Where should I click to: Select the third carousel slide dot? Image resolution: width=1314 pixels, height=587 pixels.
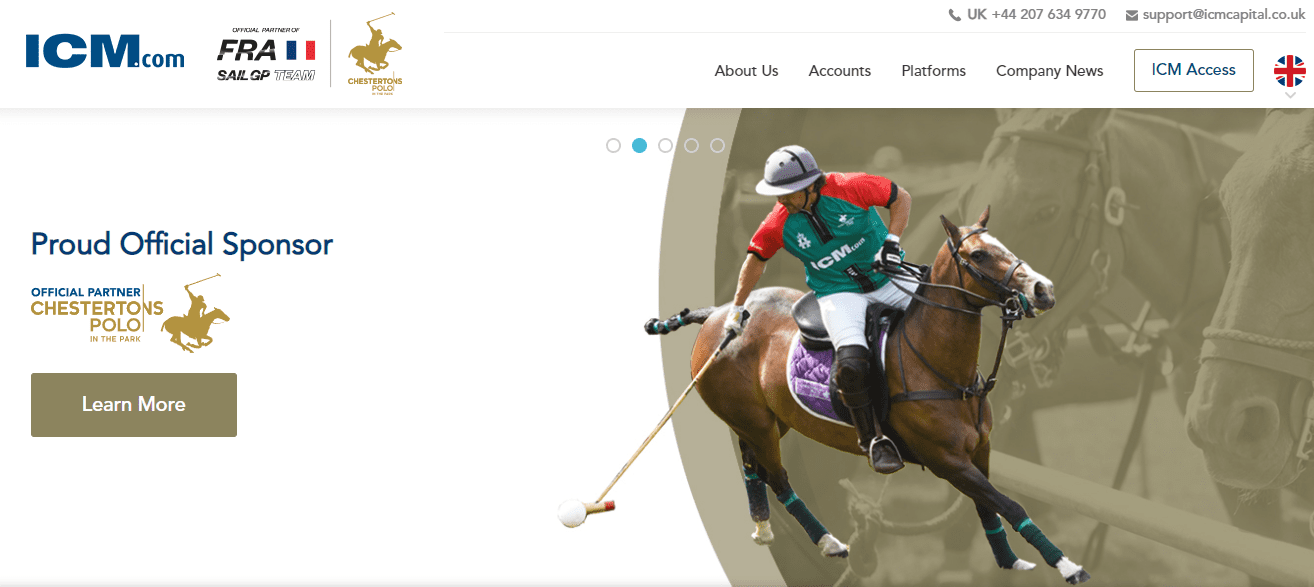click(x=666, y=146)
